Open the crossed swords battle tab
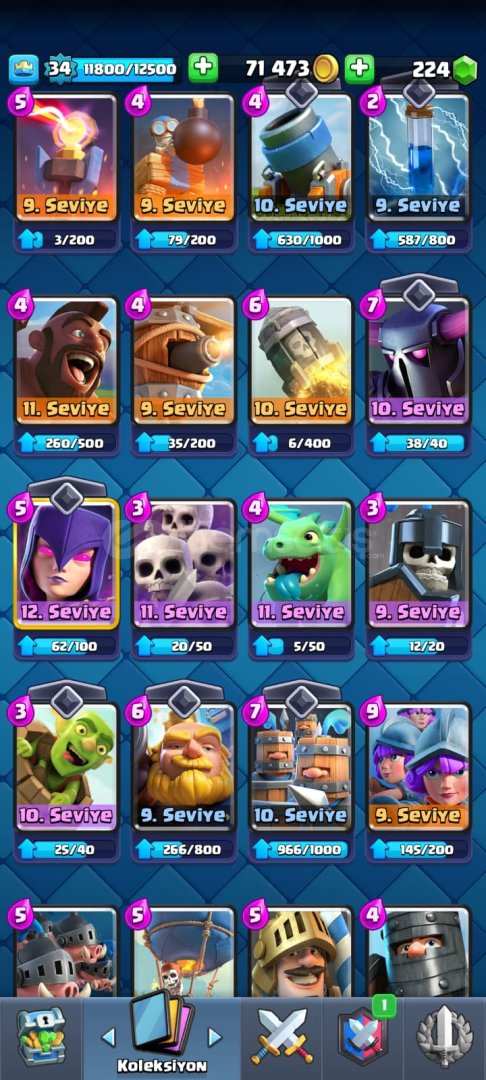Image resolution: width=486 pixels, height=1080 pixels. [282, 1036]
